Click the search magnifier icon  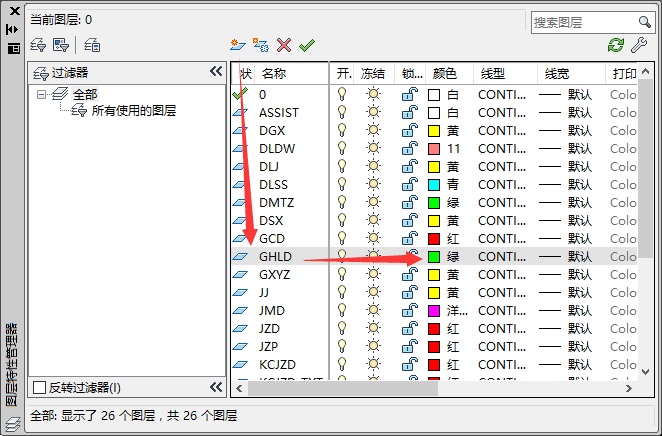click(x=645, y=22)
